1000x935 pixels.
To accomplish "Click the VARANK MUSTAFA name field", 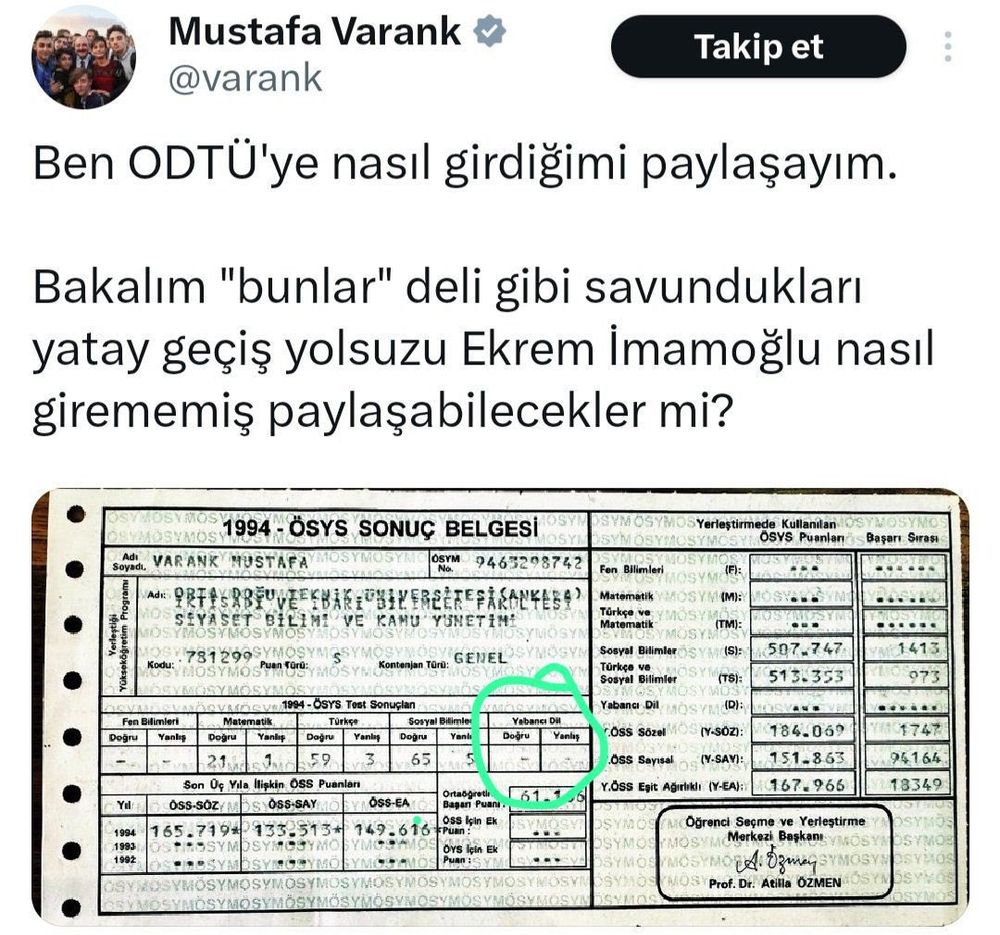I will pos(230,562).
